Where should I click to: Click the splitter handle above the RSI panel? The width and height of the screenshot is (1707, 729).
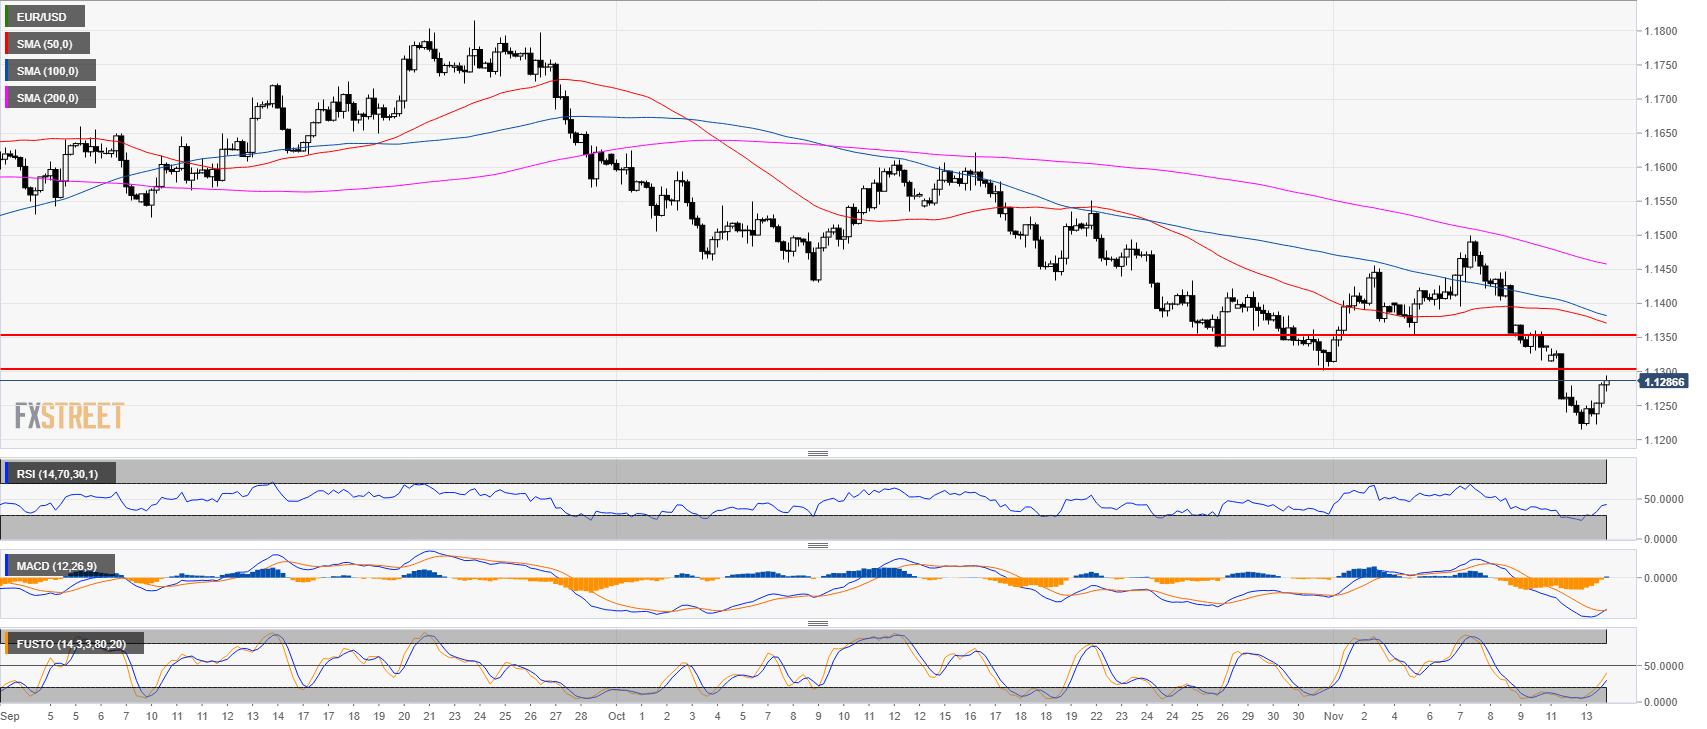click(x=817, y=453)
